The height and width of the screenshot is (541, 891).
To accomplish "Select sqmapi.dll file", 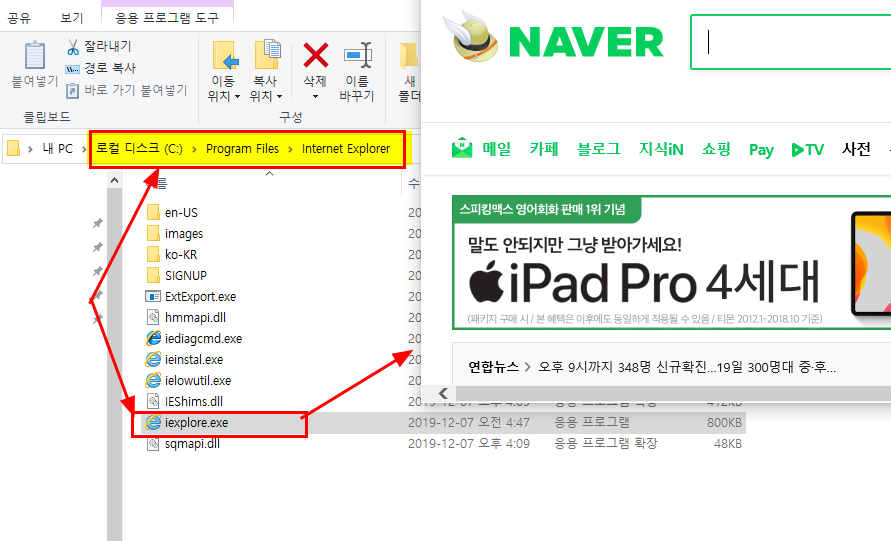I will click(x=192, y=444).
